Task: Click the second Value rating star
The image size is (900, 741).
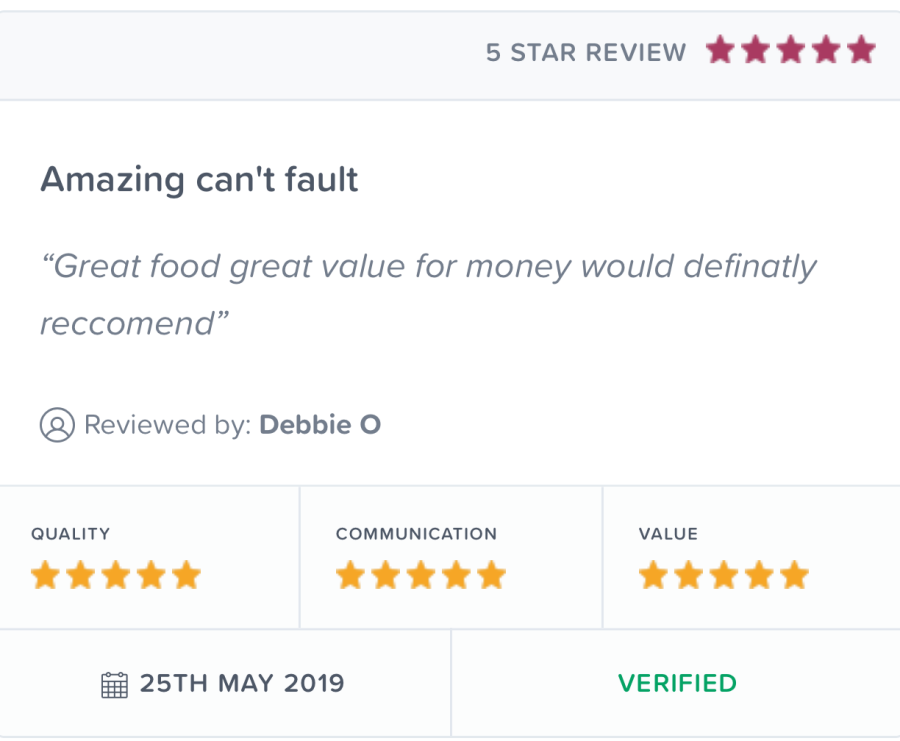Action: pos(689,576)
